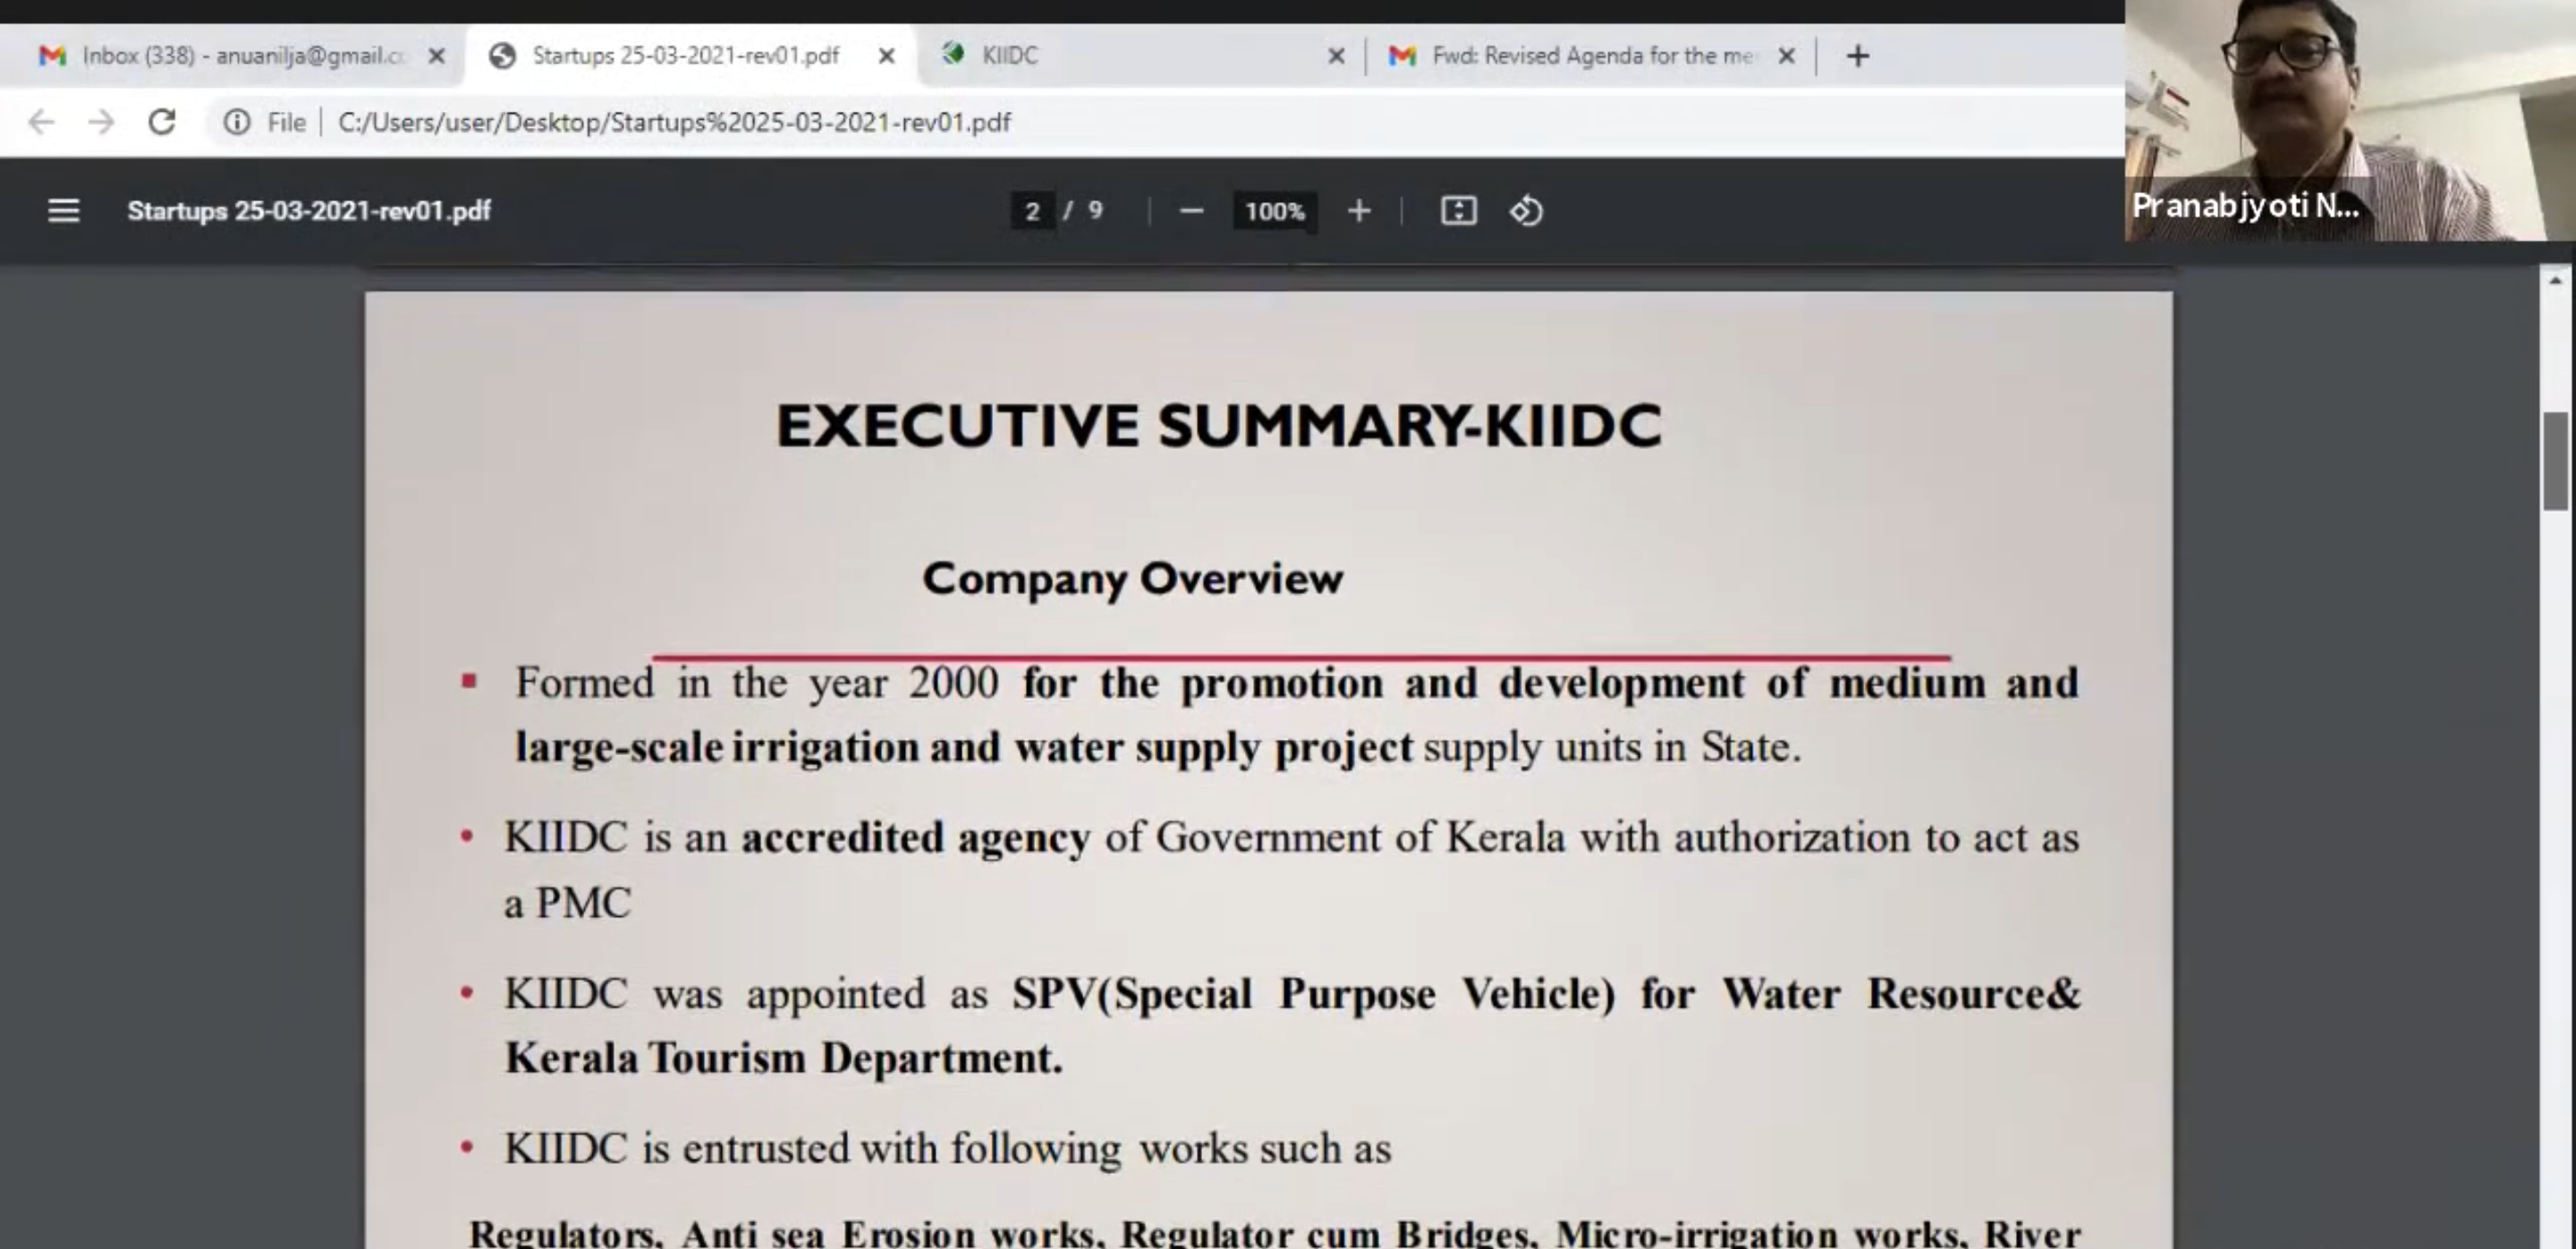Go back with browser back arrow
The height and width of the screenshot is (1249, 2576).
point(41,122)
